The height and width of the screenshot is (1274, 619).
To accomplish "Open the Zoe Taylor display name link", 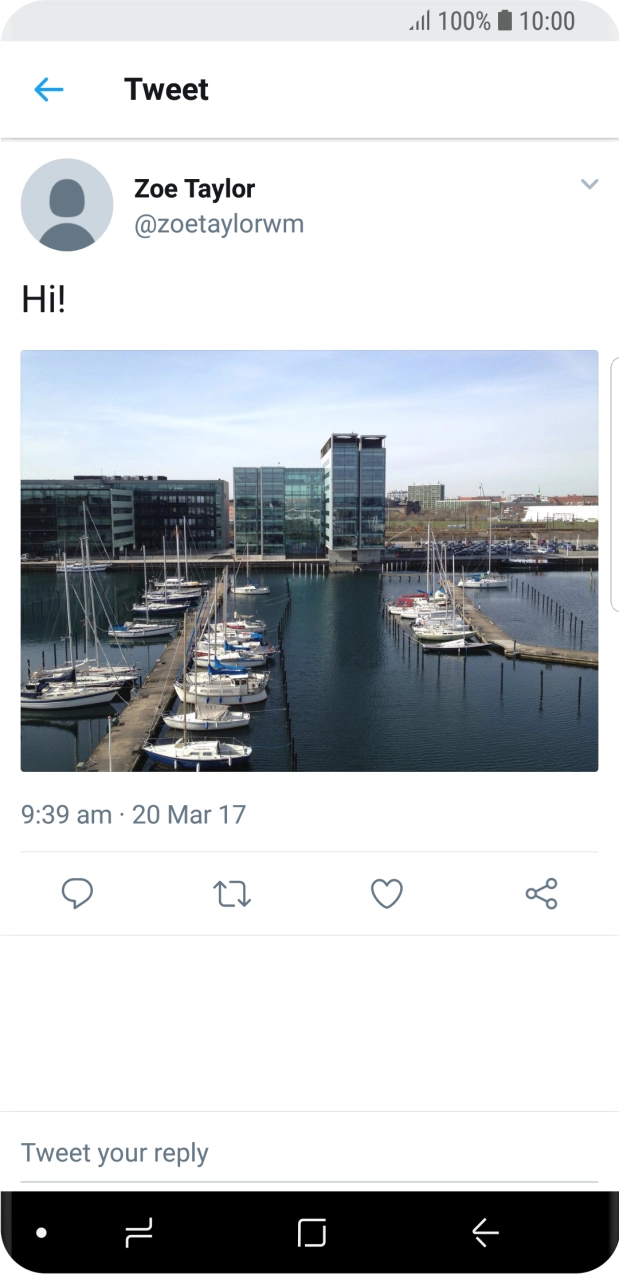I will click(194, 188).
